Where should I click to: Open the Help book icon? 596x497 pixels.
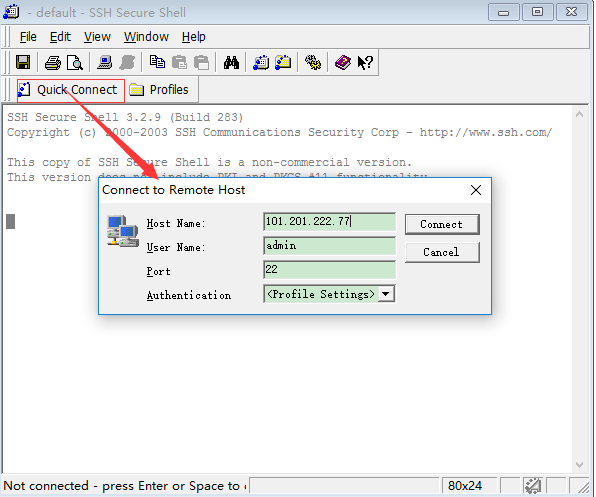(343, 62)
